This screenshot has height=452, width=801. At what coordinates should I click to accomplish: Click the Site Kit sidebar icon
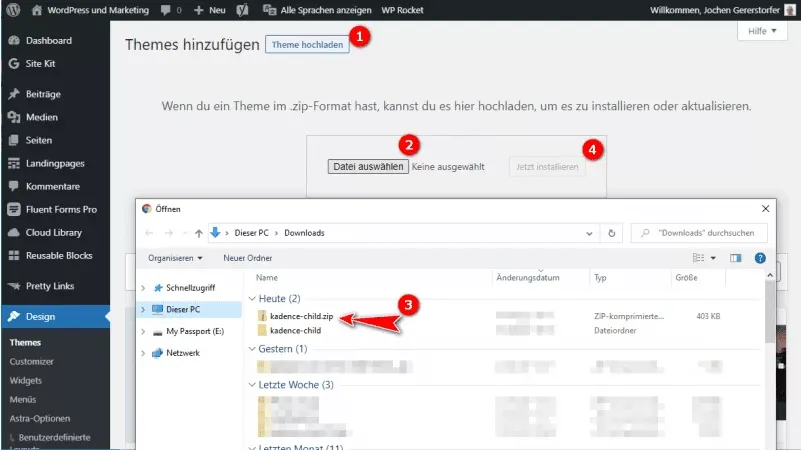pyautogui.click(x=14, y=63)
